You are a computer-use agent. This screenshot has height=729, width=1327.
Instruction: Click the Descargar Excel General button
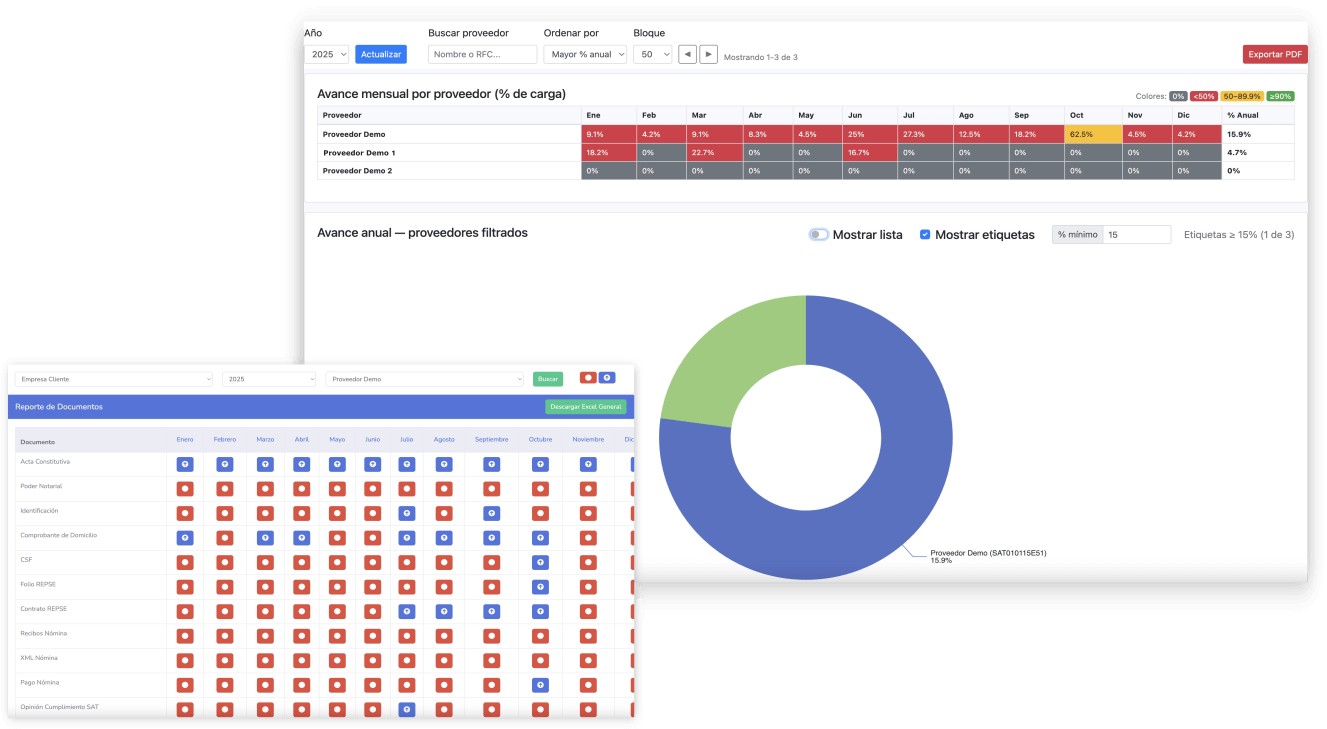[x=586, y=407]
